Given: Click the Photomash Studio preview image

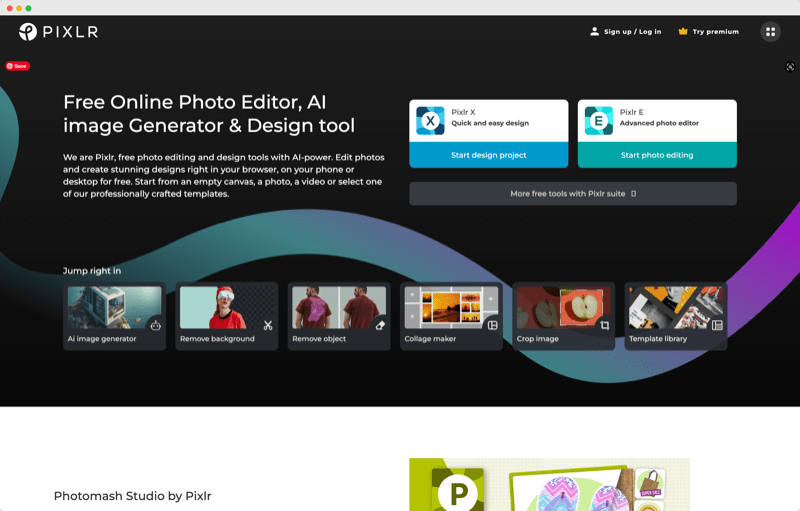Looking at the screenshot, I should [x=549, y=486].
